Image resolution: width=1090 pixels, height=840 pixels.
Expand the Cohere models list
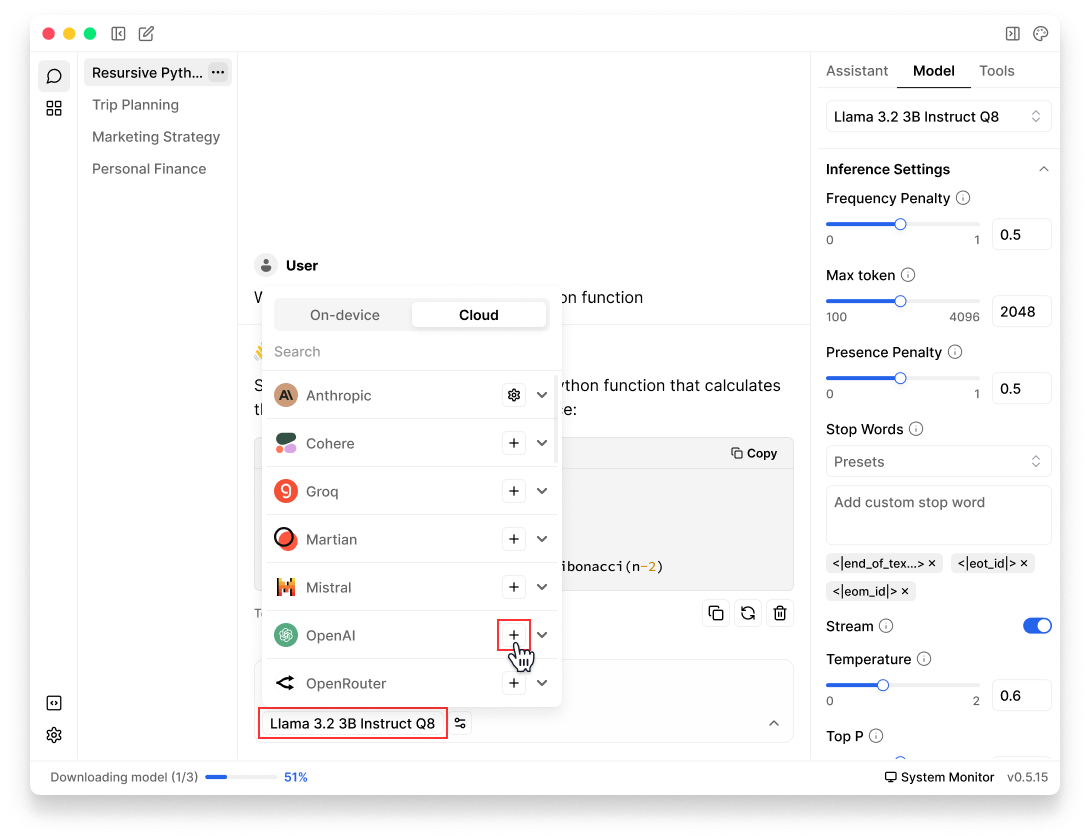(542, 443)
